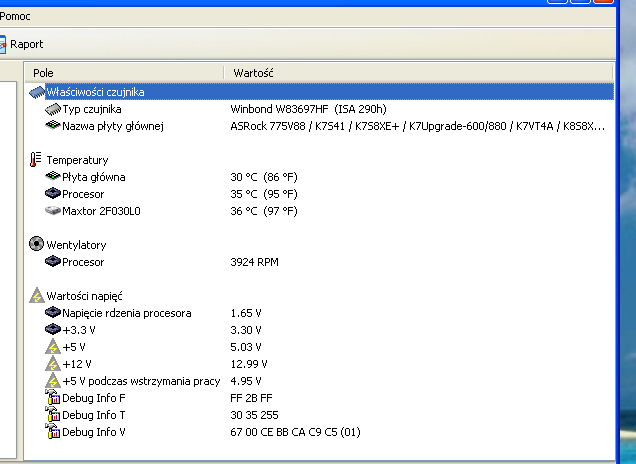Click the ASRock 775V88 motherboard name value
The height and width of the screenshot is (464, 636).
click(x=417, y=126)
